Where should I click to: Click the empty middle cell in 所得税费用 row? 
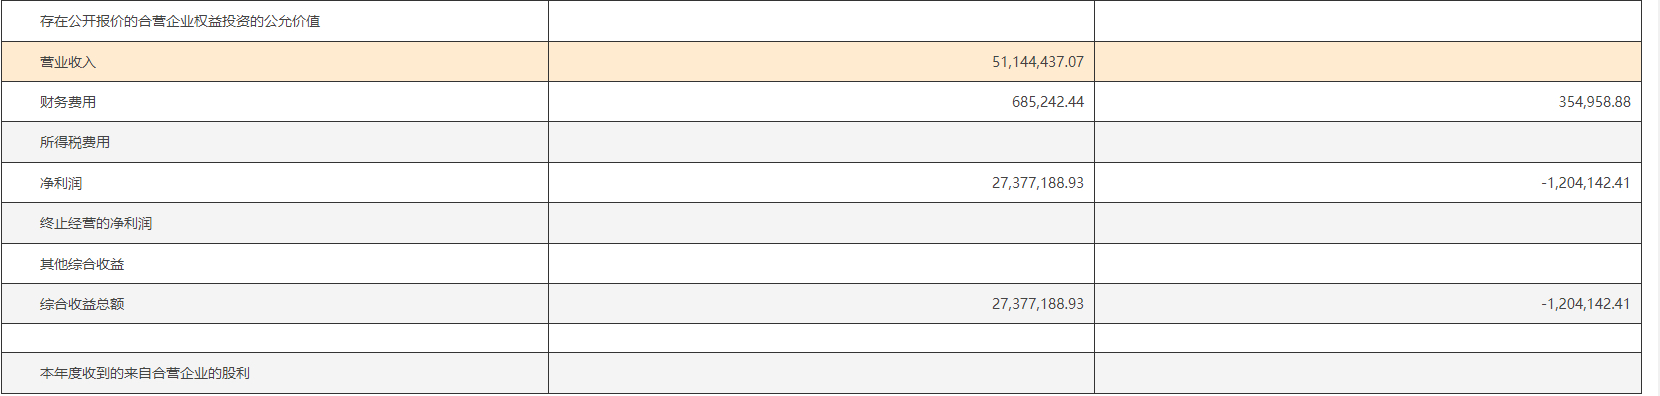[821, 142]
